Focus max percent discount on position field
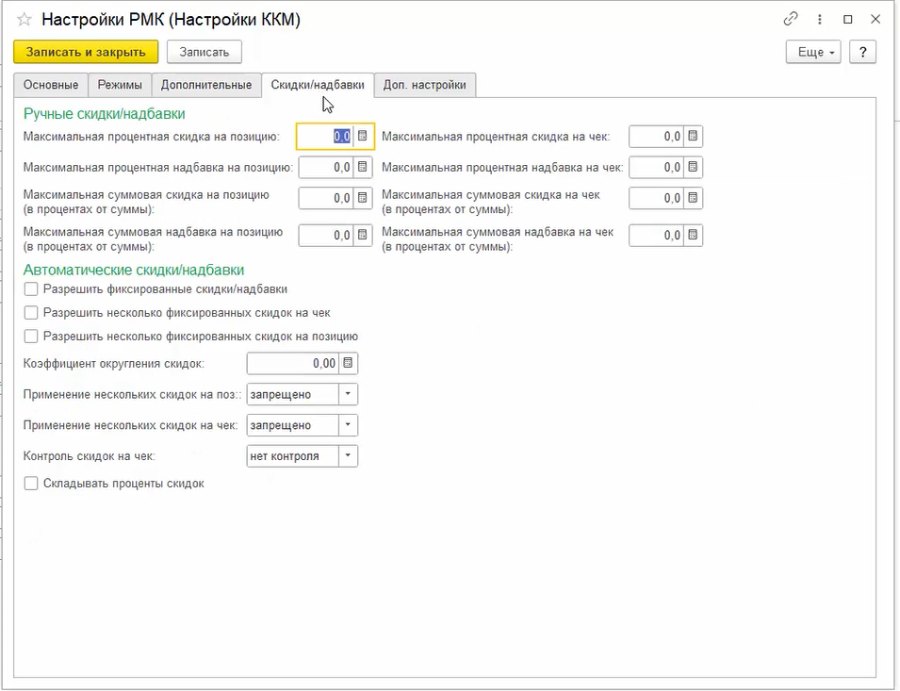This screenshot has width=900, height=691. [x=325, y=137]
